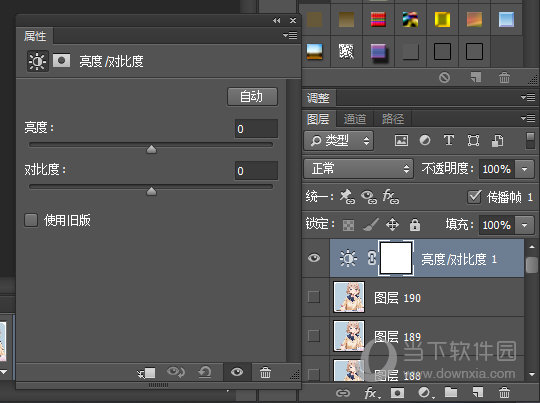Select the masks icon in Properties
This screenshot has width=540, height=403.
(x=61, y=61)
